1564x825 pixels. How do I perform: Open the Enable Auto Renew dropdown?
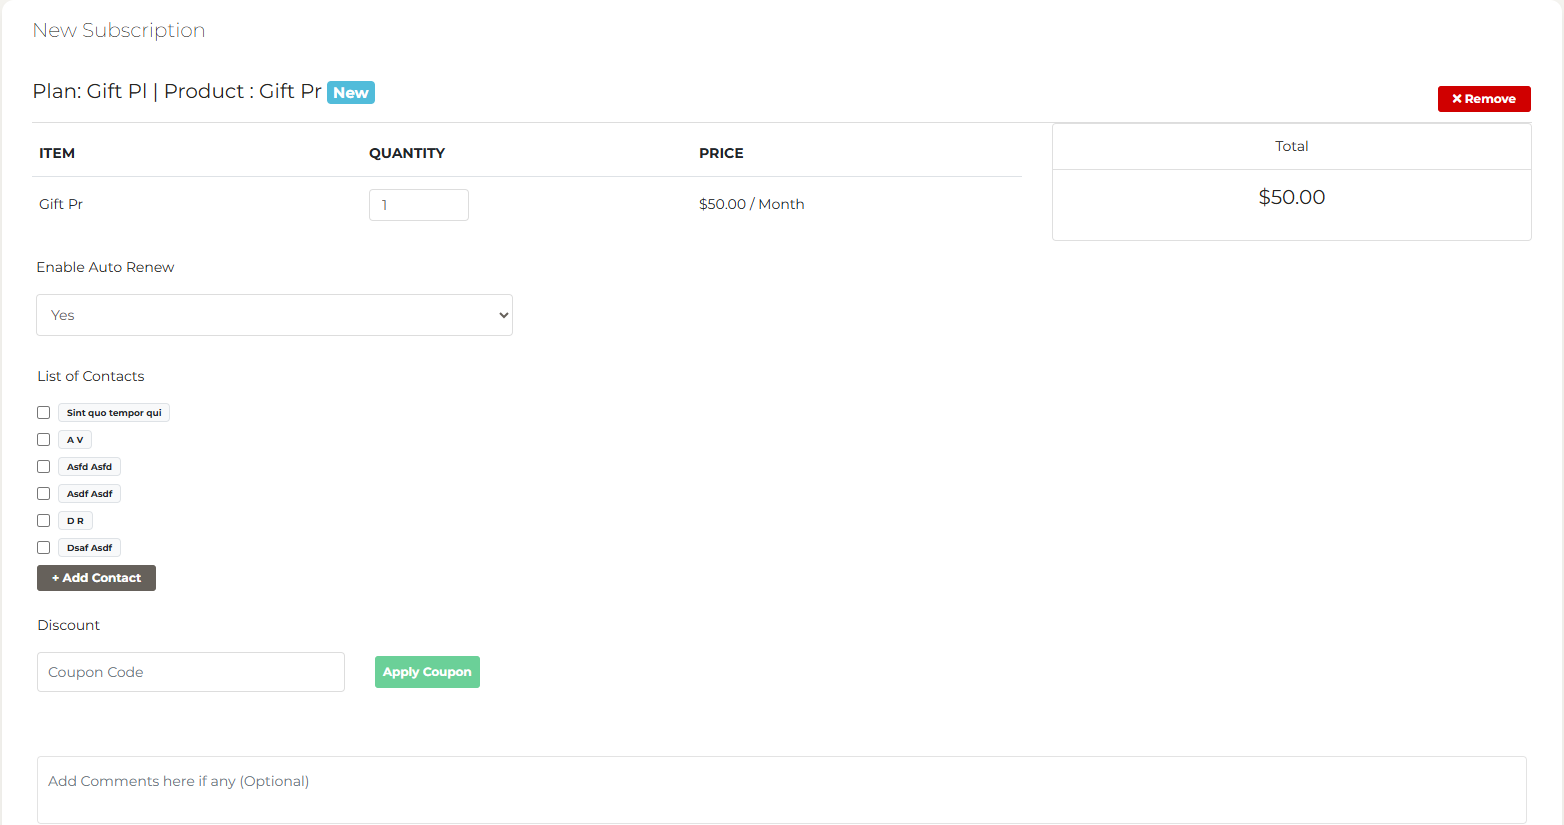click(x=274, y=314)
